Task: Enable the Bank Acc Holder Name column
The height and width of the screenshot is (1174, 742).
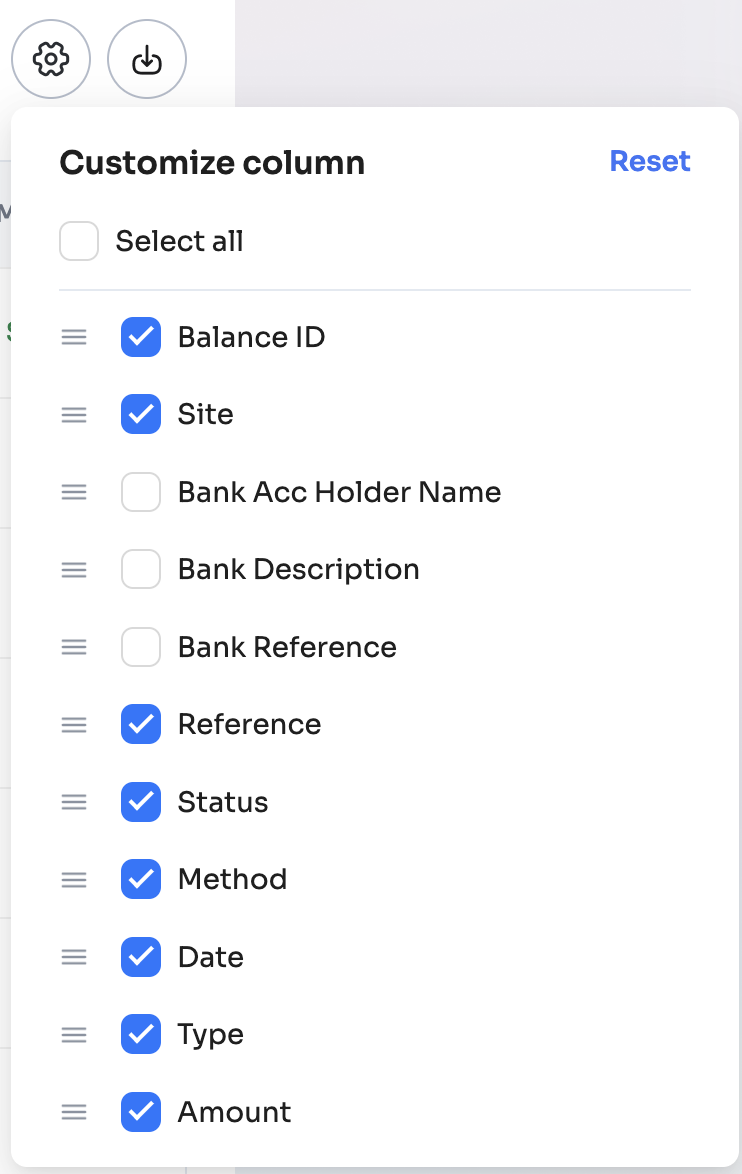Action: pyautogui.click(x=141, y=492)
